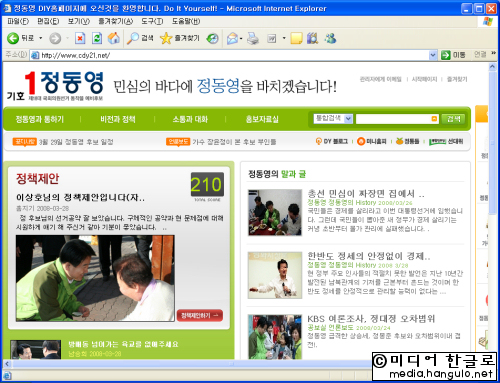The image size is (500, 383).
Task: Open the thumbnail of people eating at table
Action: [x=275, y=212]
